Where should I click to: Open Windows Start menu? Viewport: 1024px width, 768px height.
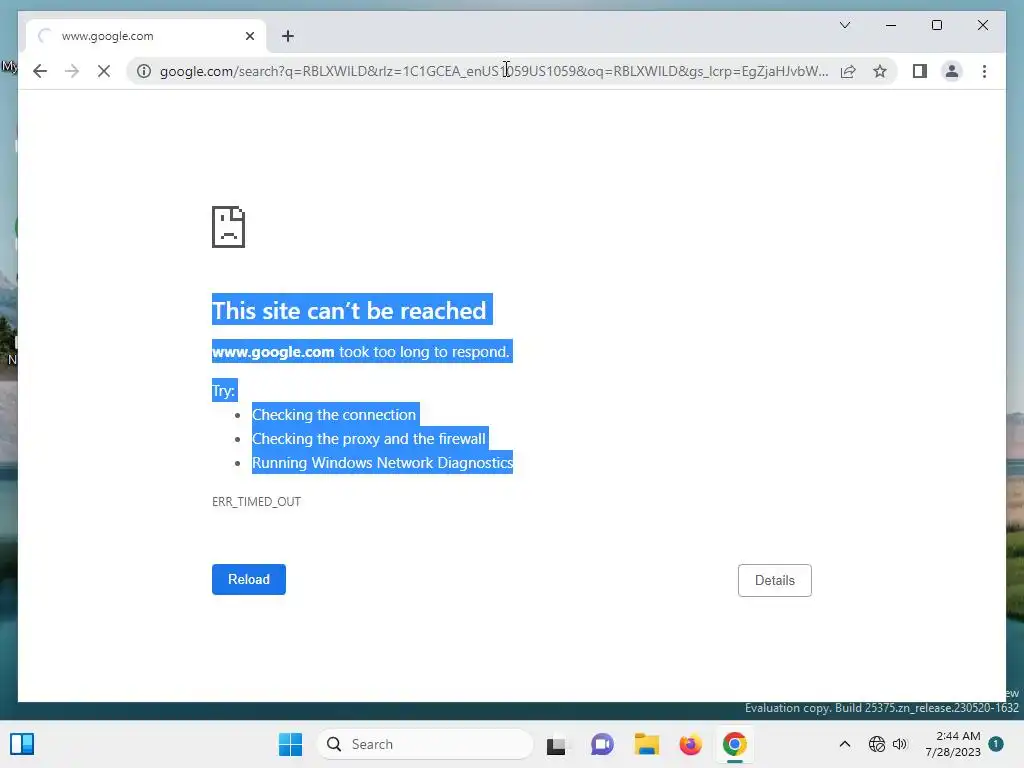[291, 744]
